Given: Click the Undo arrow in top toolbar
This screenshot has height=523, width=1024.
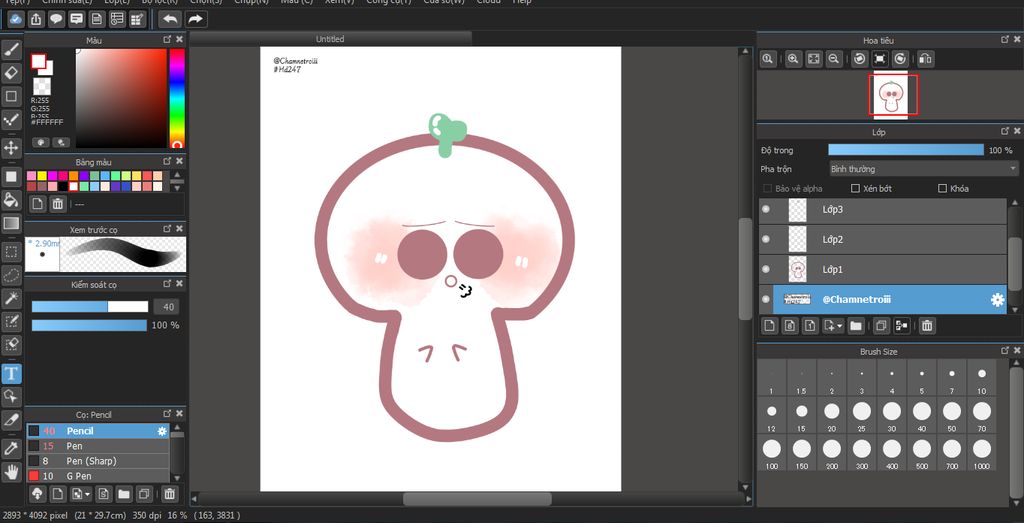Looking at the screenshot, I should 169,19.
